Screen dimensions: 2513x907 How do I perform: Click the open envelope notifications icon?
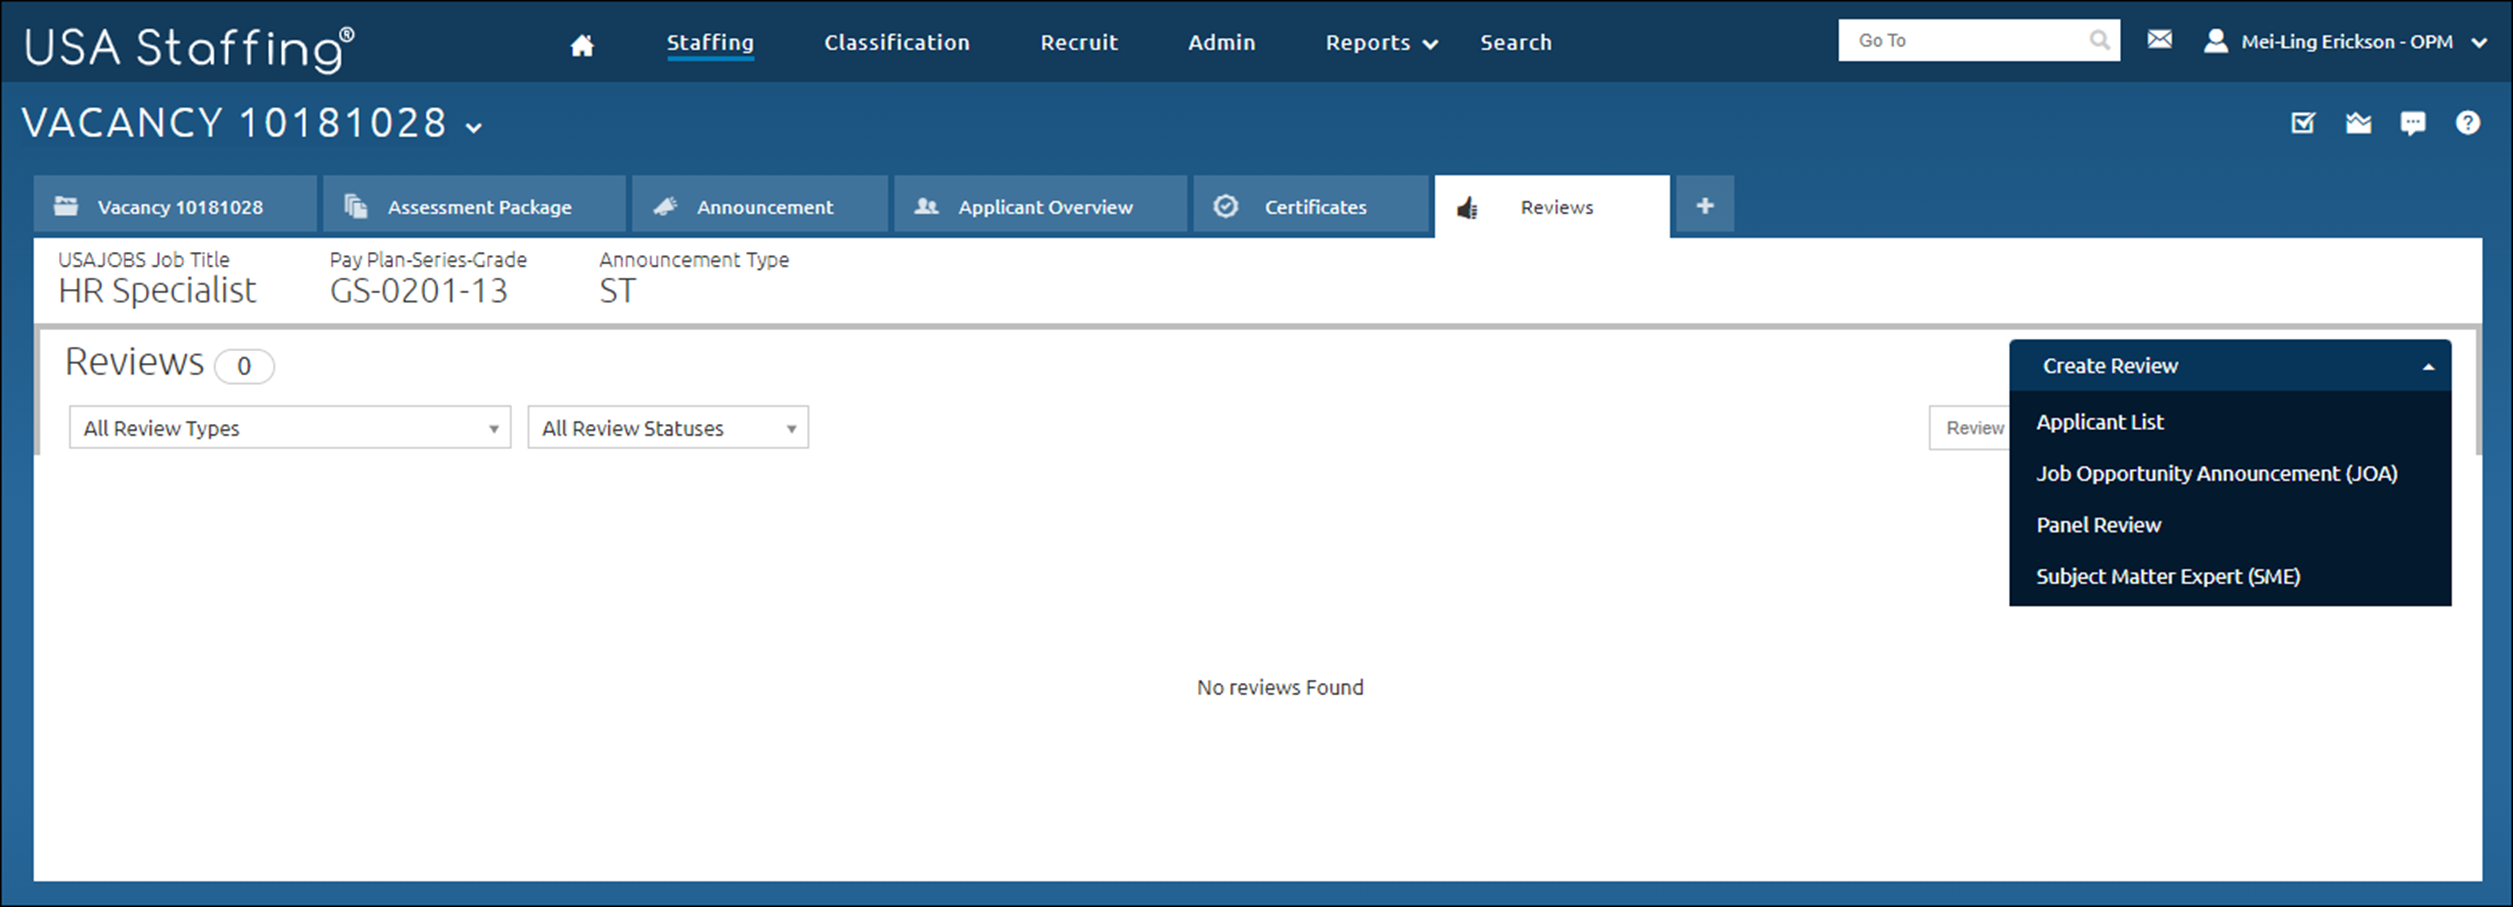click(2358, 123)
